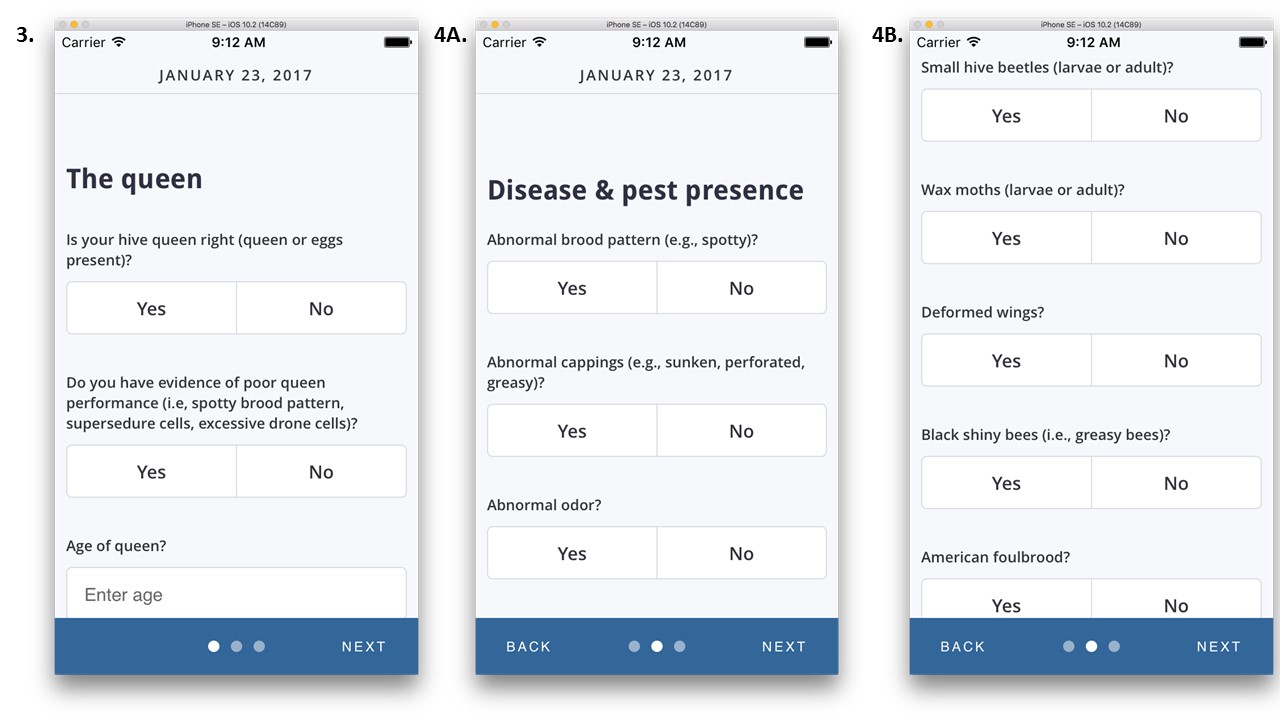This screenshot has width=1280, height=720.
Task: Click third page dot on Disease & pest screen
Action: 680,646
